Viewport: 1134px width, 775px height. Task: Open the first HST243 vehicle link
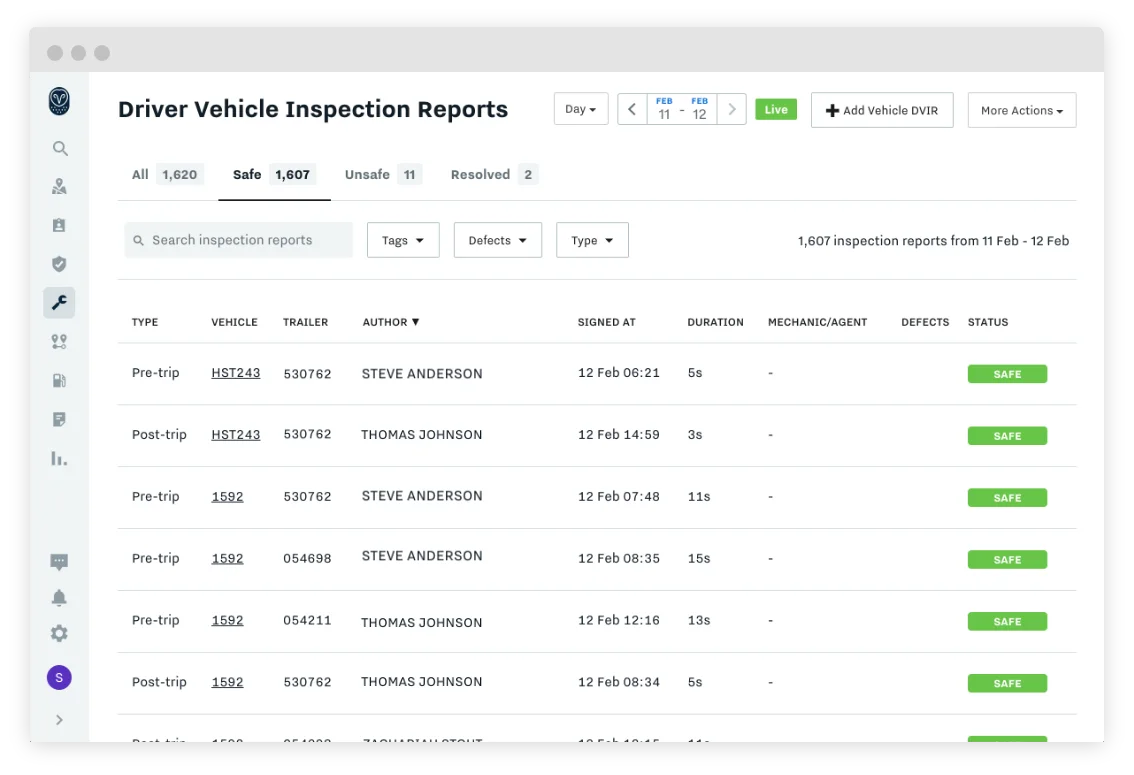point(236,373)
